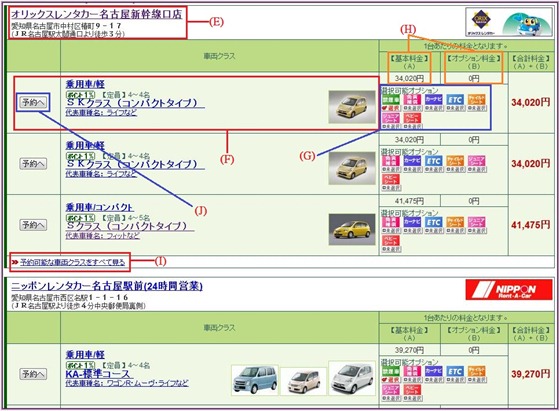Click ベビーシート icon in the topmost SK class row

pos(412,118)
